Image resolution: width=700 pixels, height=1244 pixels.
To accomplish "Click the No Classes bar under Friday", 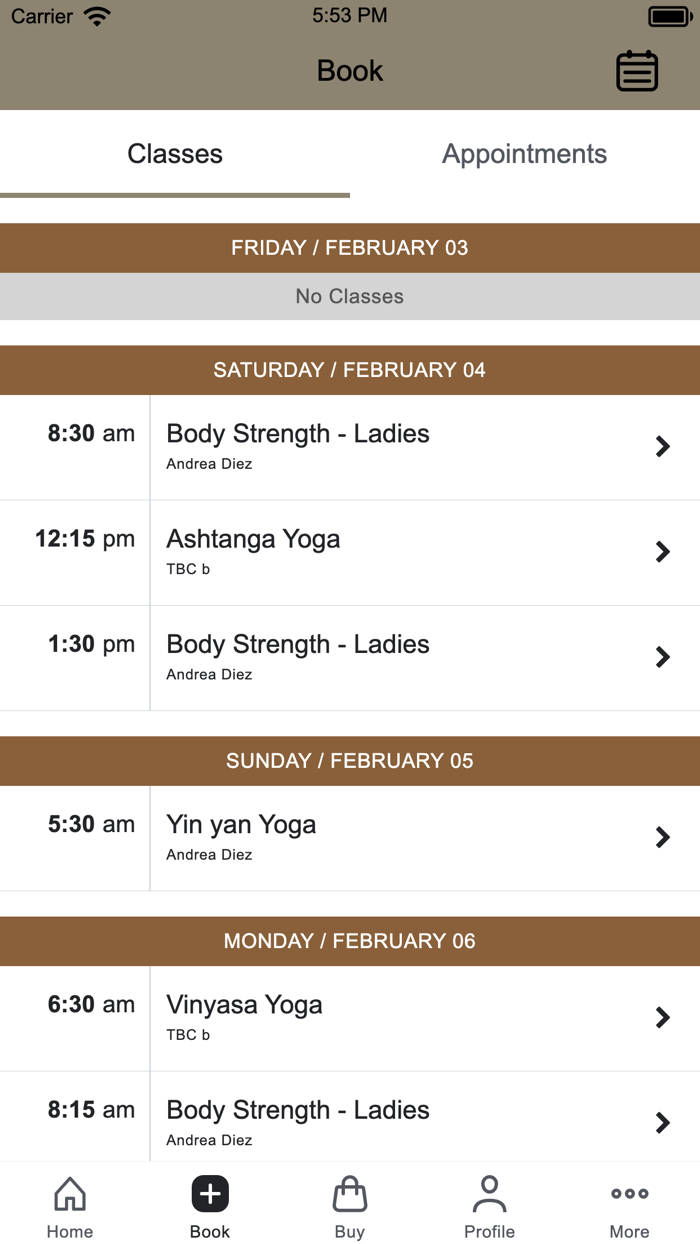I will click(350, 296).
